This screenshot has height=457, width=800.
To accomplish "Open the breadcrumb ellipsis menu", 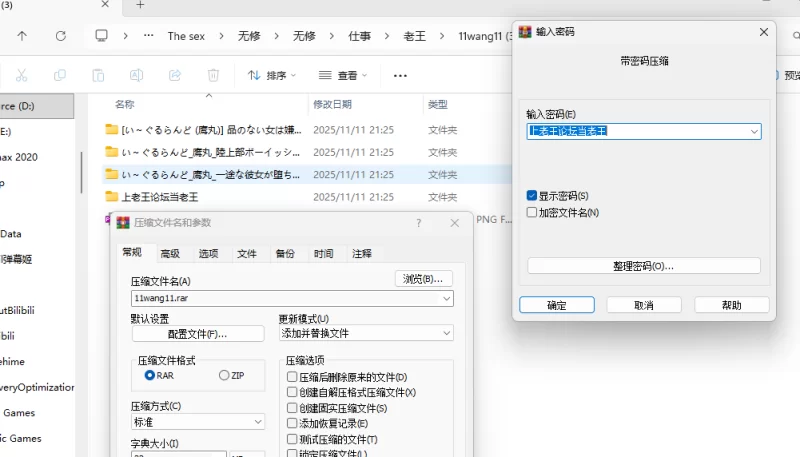I will pyautogui.click(x=148, y=36).
